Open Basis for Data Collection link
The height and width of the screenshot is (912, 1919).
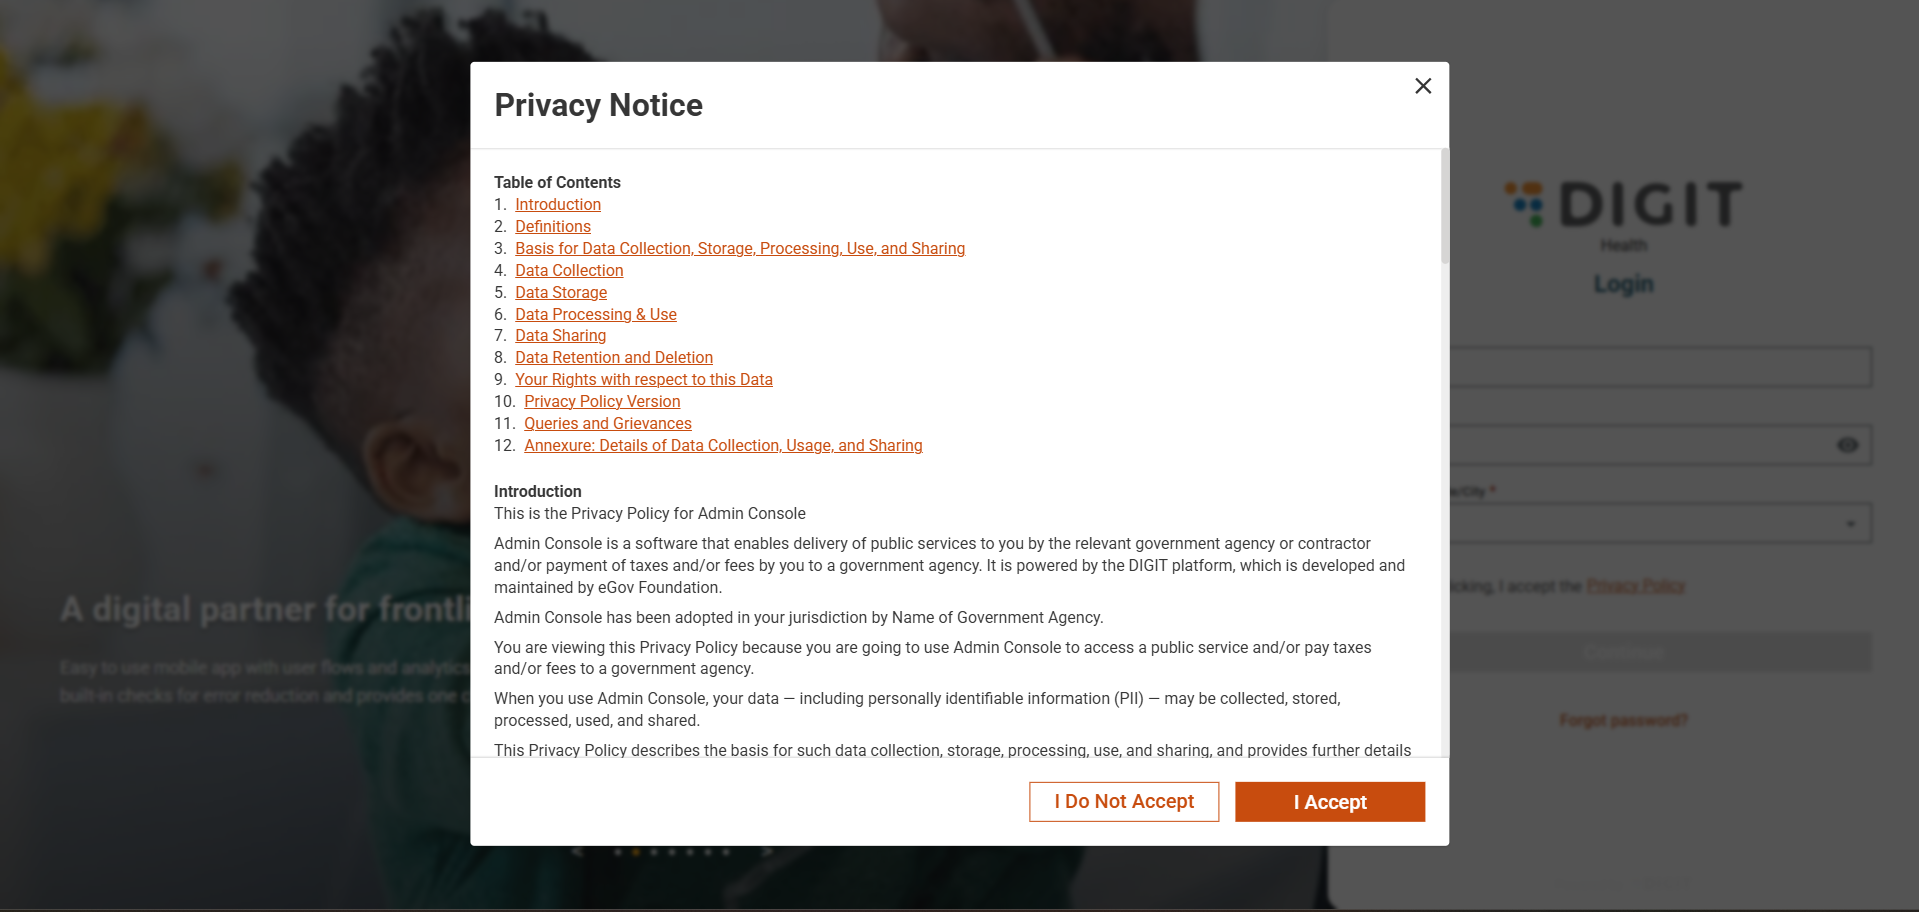[x=740, y=249]
